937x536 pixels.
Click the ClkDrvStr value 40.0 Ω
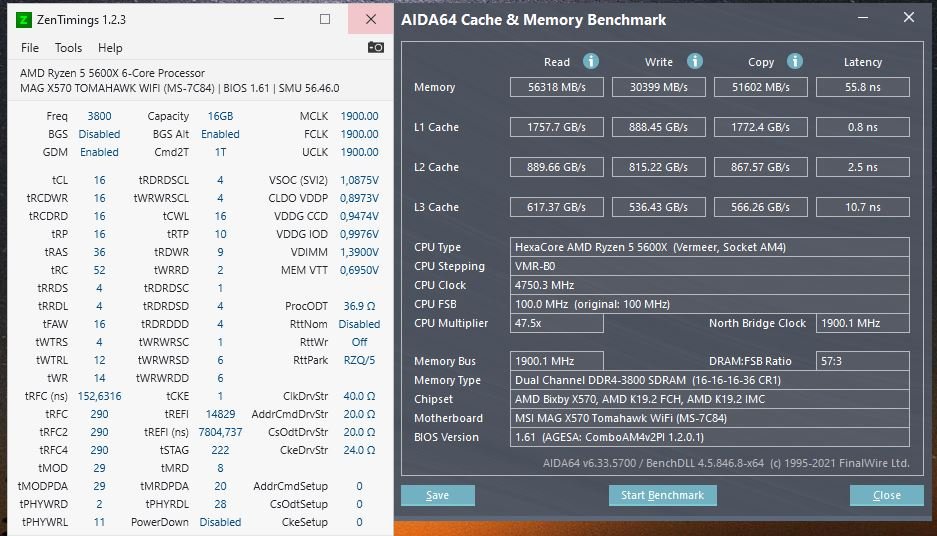pos(359,396)
